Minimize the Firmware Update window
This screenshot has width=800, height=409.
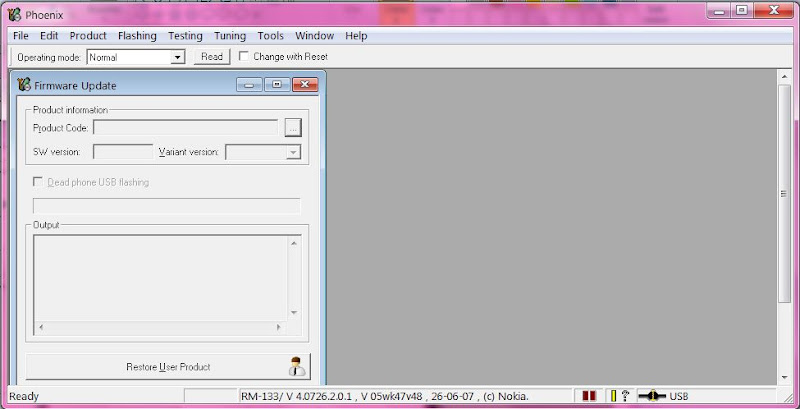(249, 85)
